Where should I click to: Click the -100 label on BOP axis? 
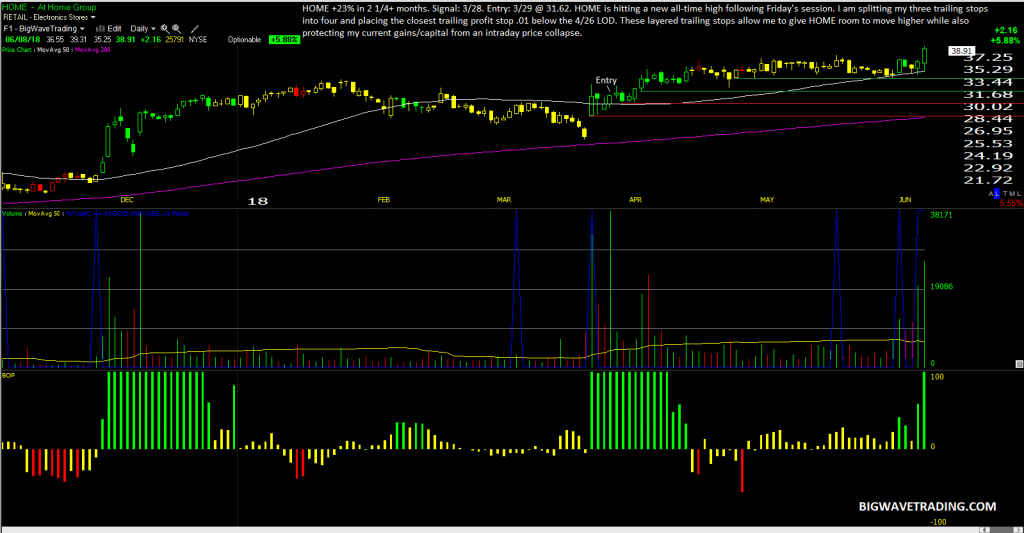click(938, 522)
